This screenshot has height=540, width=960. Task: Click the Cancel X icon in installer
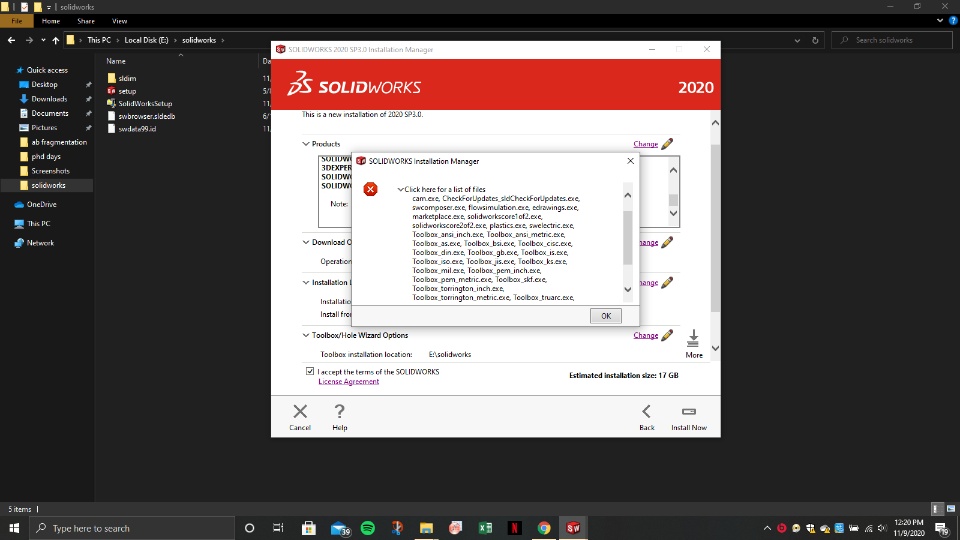pyautogui.click(x=300, y=411)
